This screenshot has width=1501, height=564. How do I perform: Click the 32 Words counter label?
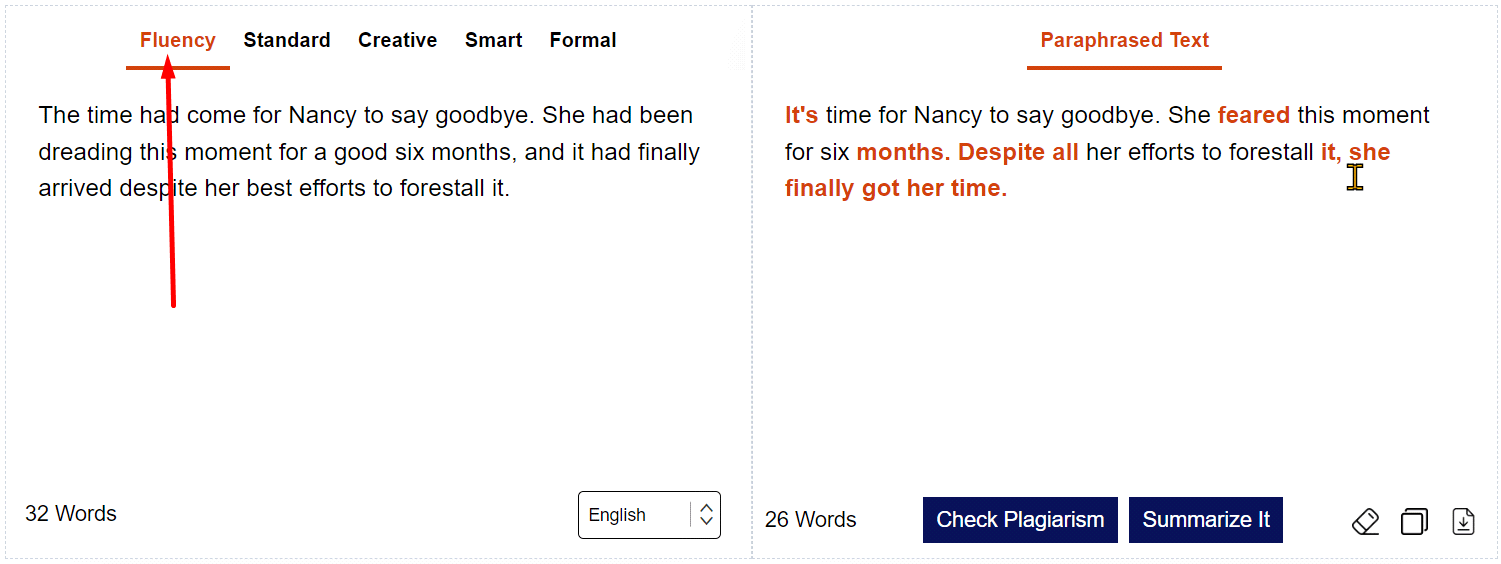coord(71,514)
